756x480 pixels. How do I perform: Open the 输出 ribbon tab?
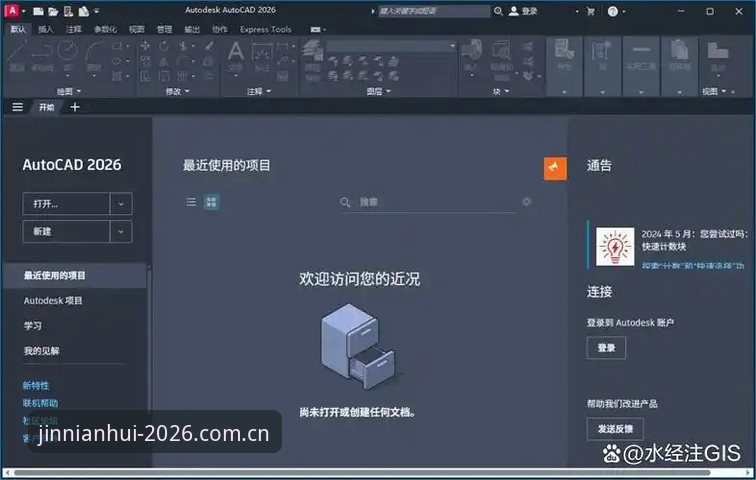192,29
